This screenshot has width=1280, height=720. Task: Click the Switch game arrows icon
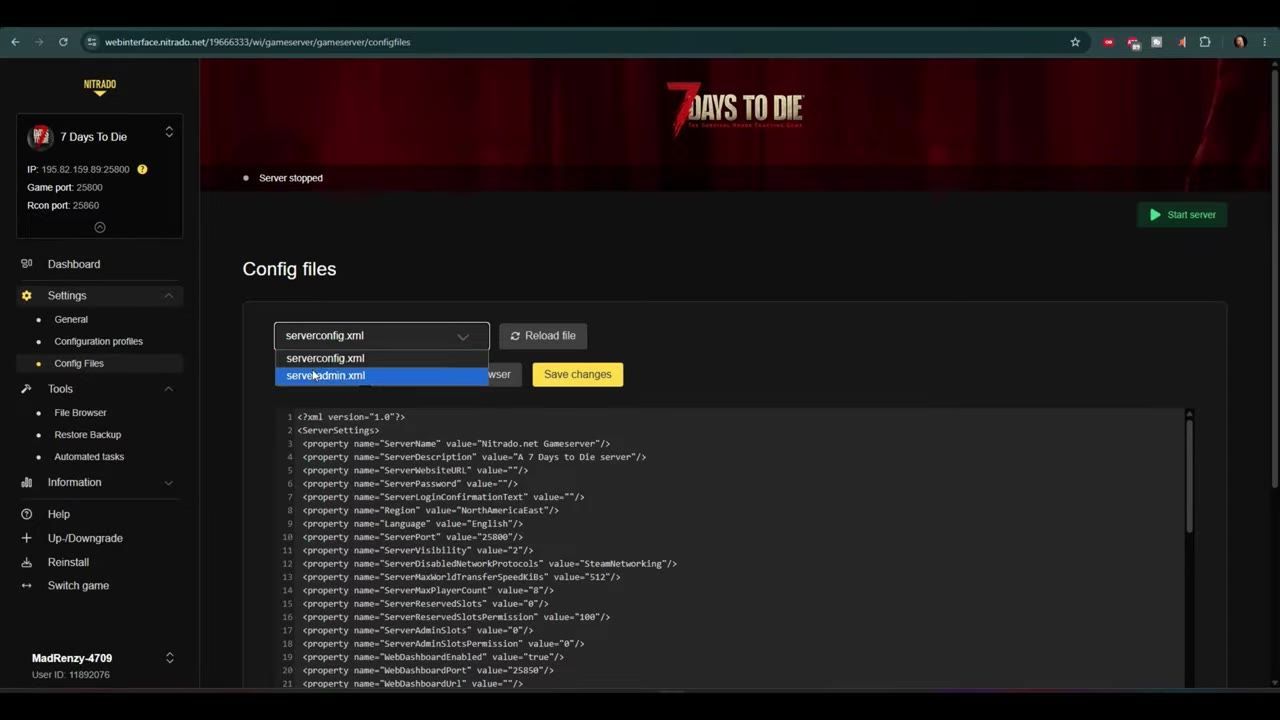click(27, 586)
